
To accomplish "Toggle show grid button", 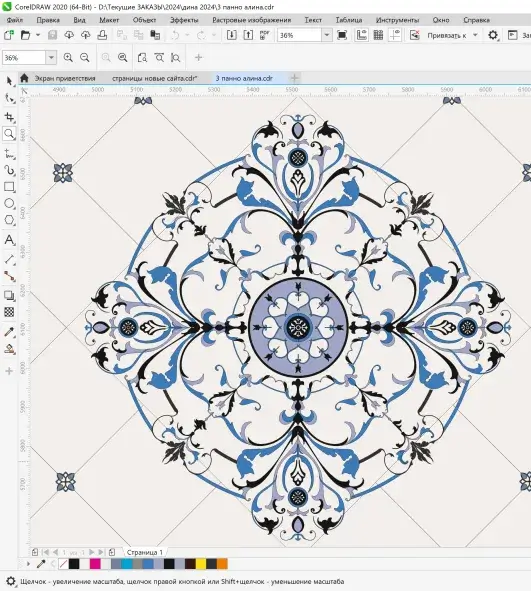I will coord(378,35).
